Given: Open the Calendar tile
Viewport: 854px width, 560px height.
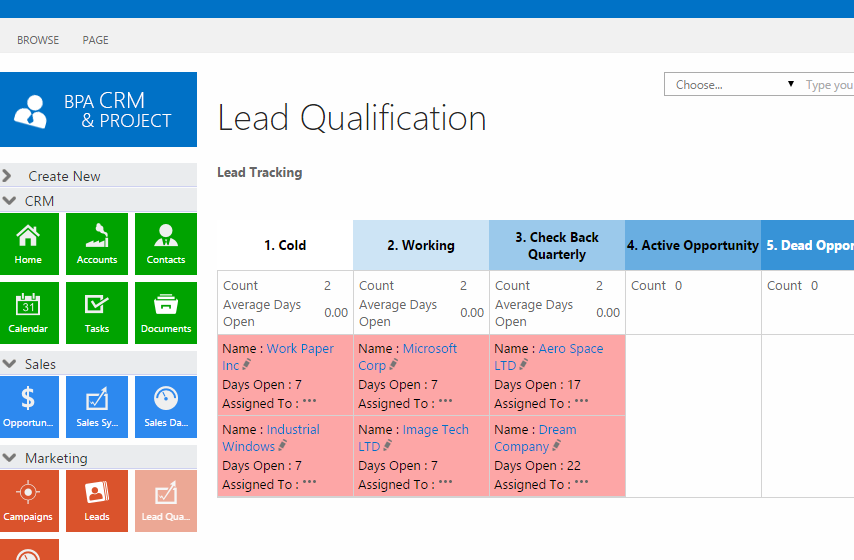Looking at the screenshot, I should 29,313.
